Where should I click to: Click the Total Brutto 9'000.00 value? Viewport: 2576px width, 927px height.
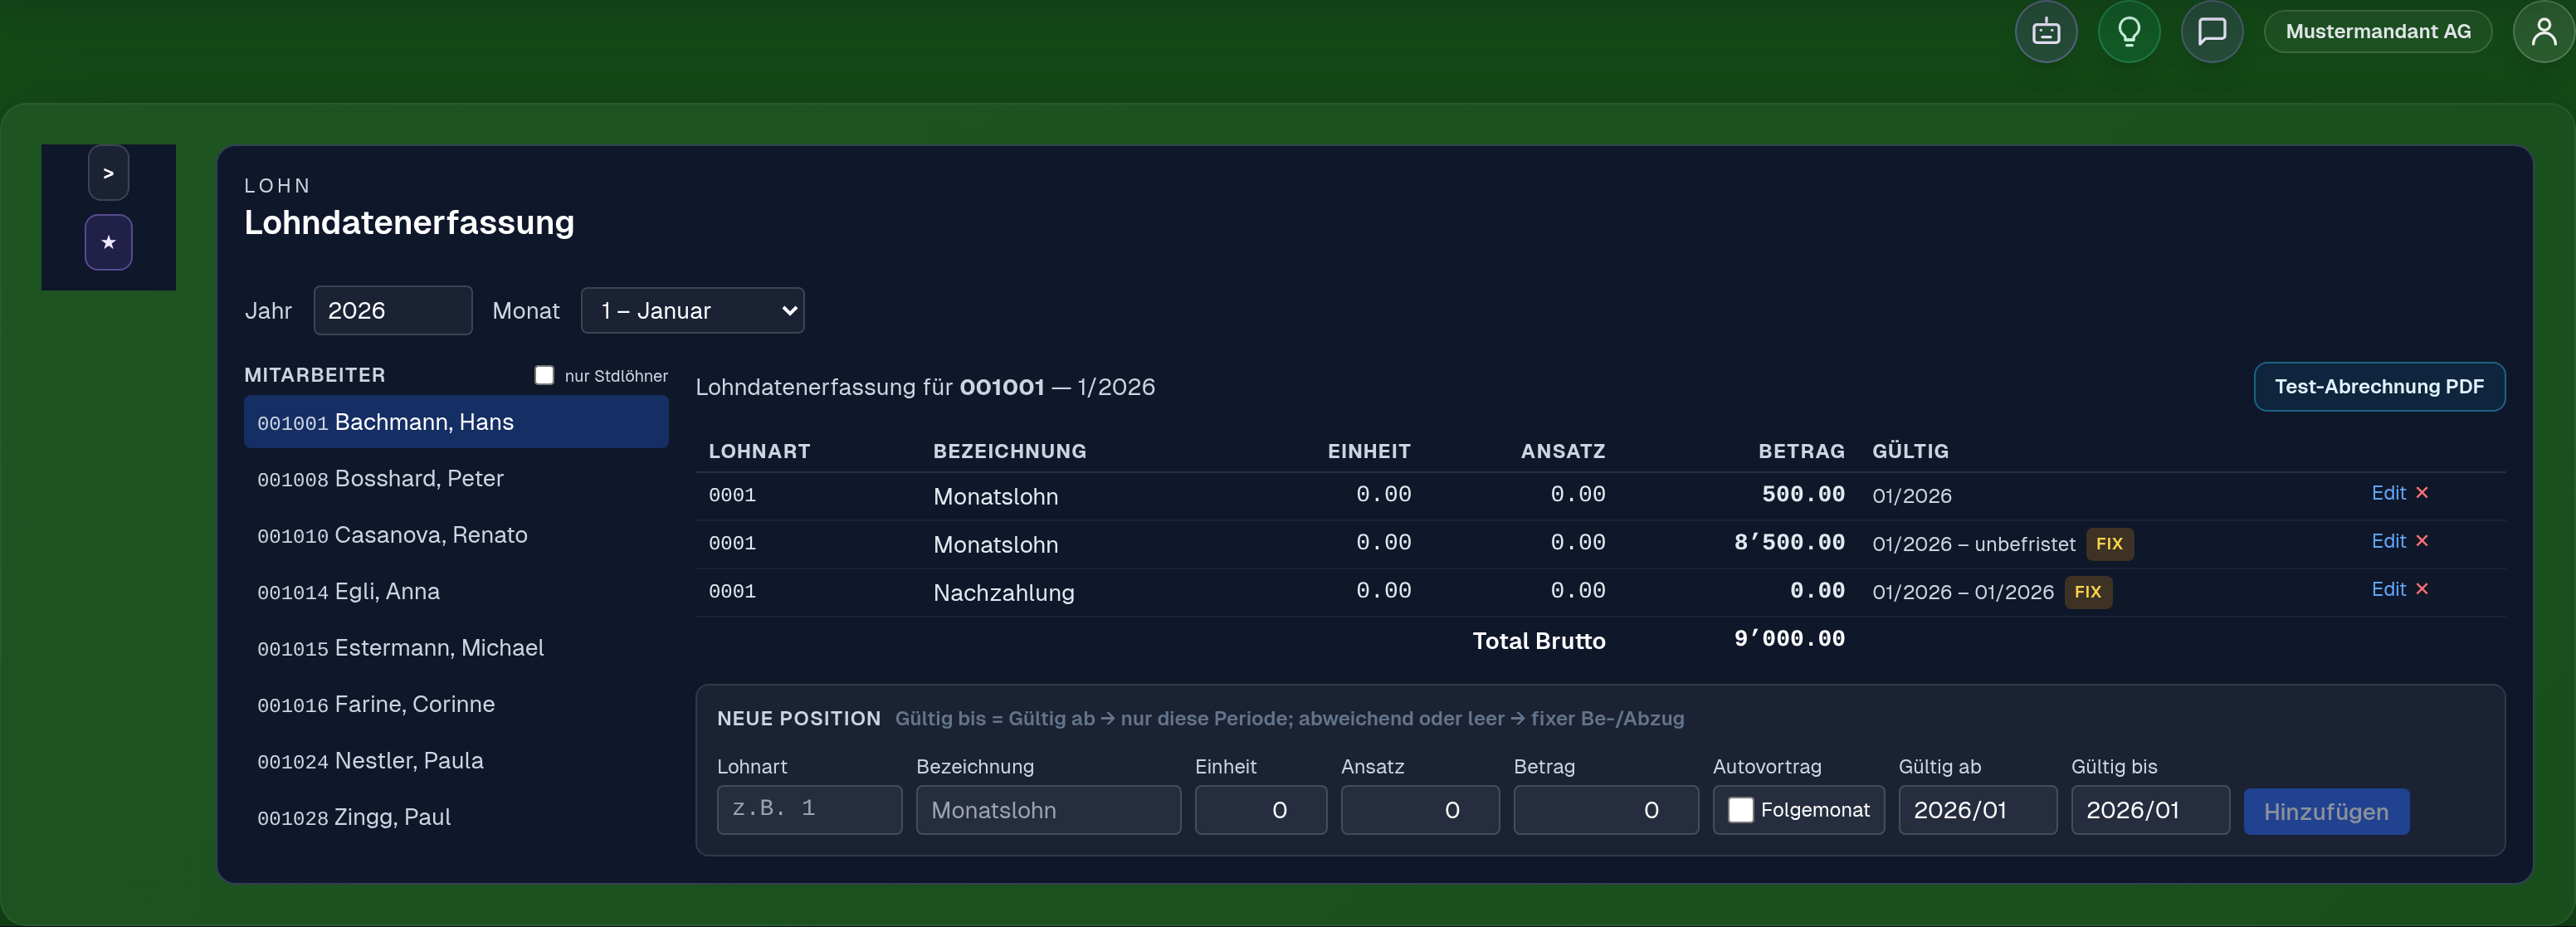pyautogui.click(x=1789, y=639)
